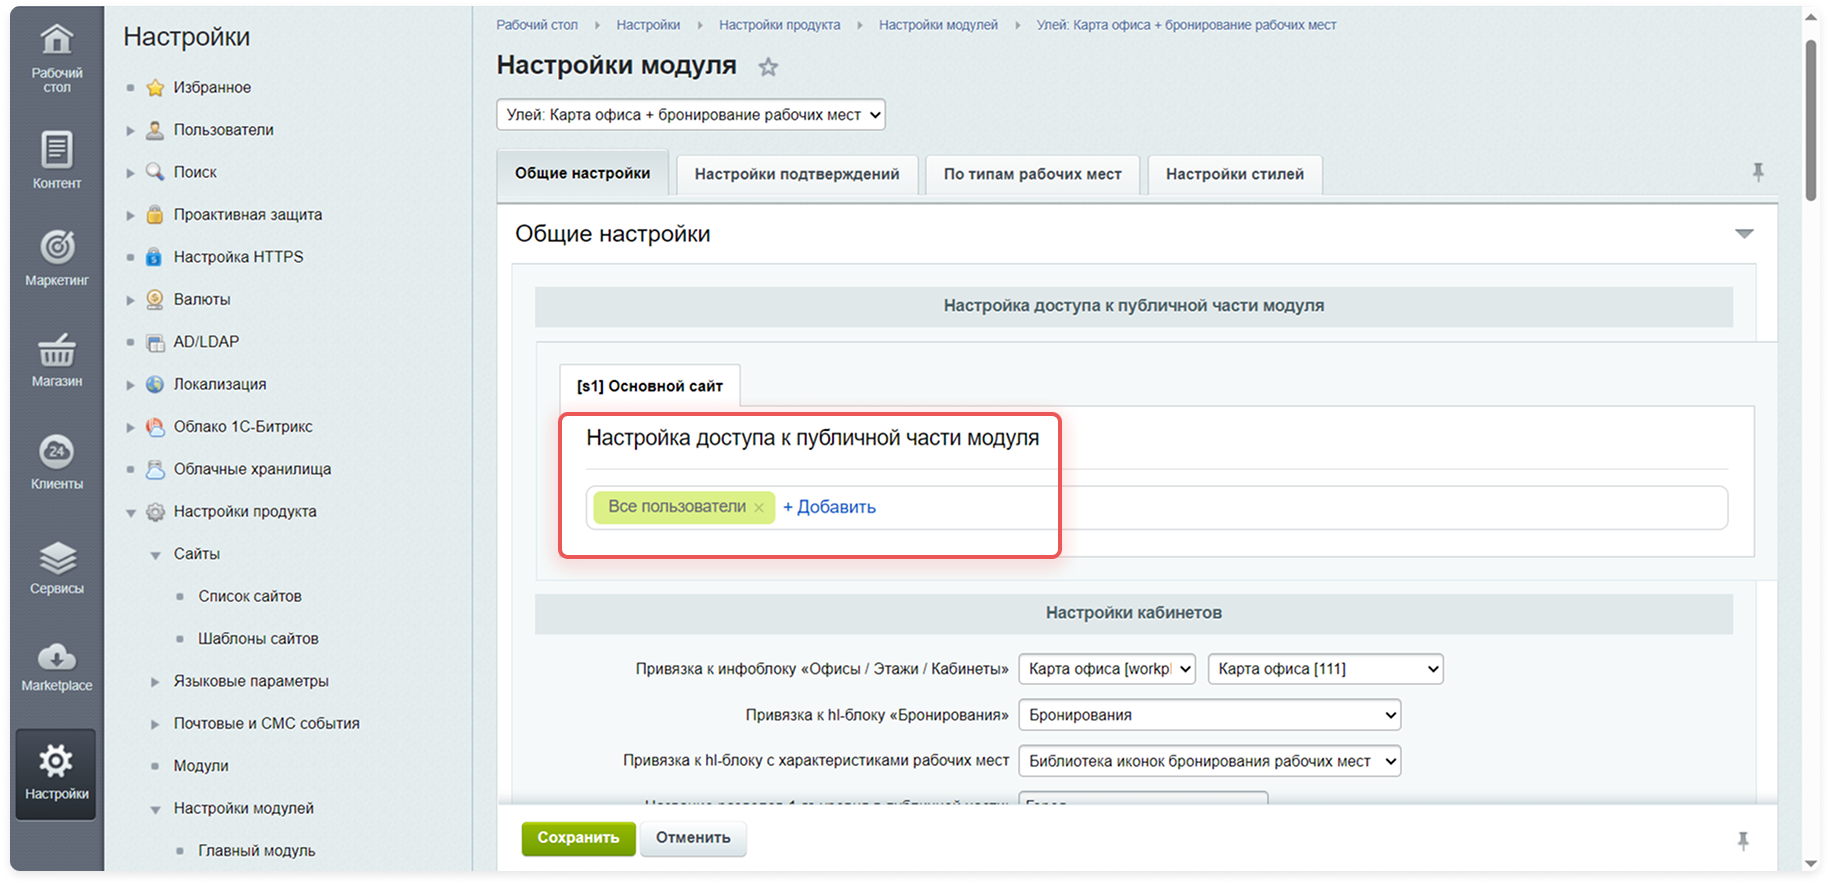Open the Клиенты sidebar section
Viewport: 1830px width, 885px height.
[x=56, y=461]
